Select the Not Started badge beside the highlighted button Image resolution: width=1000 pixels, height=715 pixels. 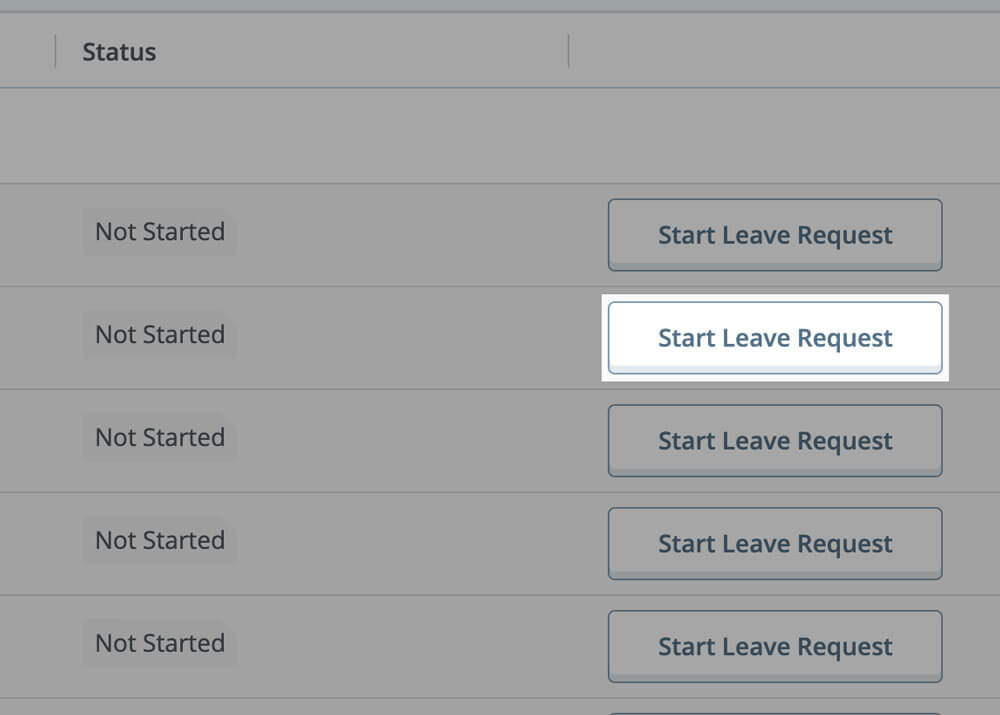(159, 334)
